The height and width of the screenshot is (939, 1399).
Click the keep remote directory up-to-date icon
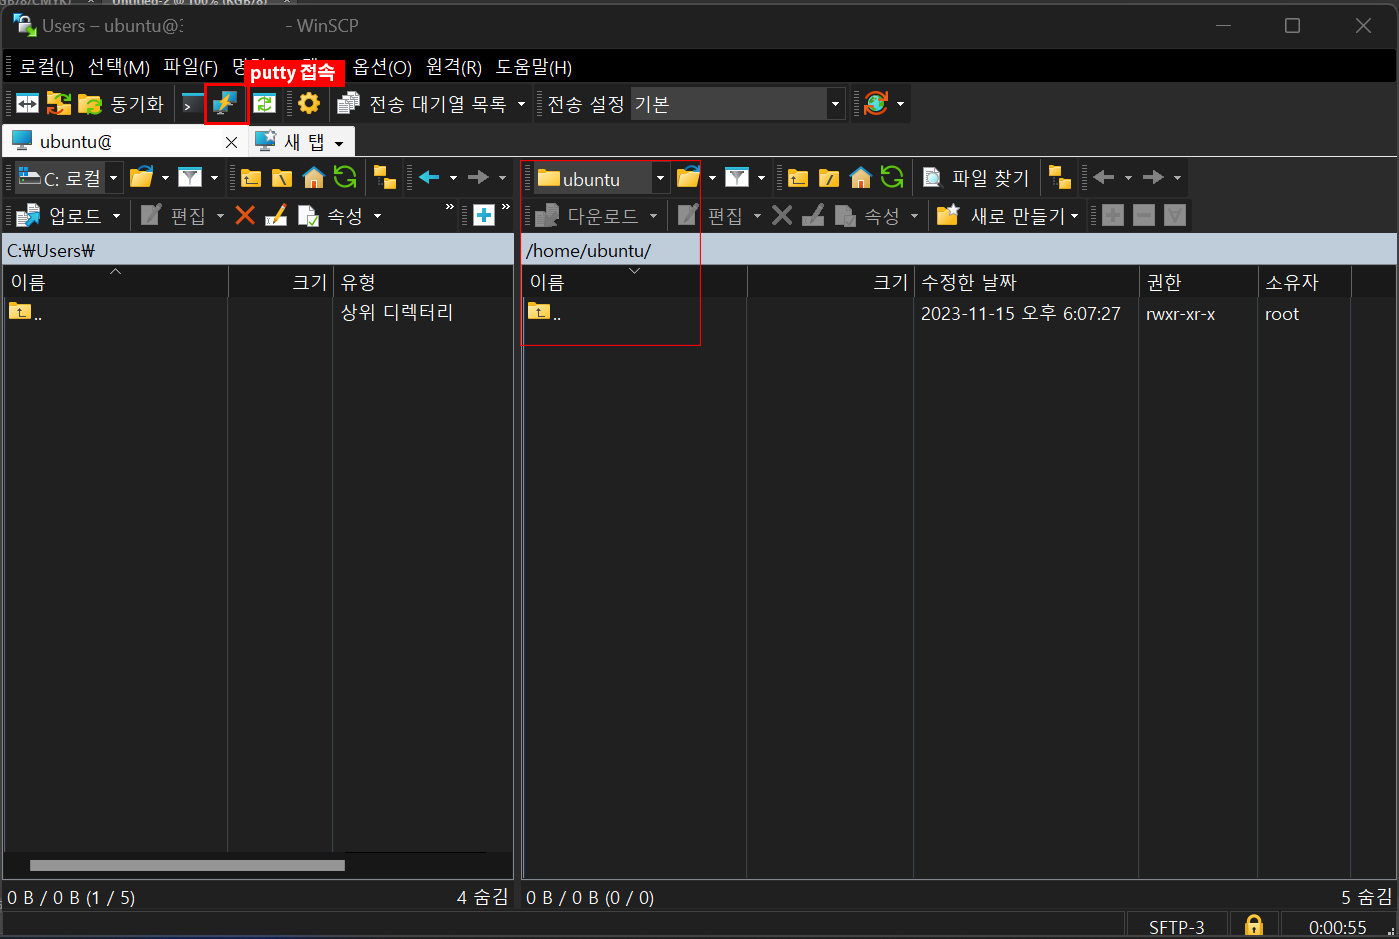pyautogui.click(x=59, y=103)
